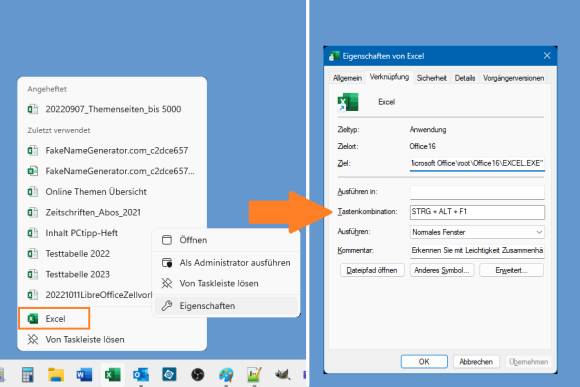Click into the Ziel path field

point(477,163)
